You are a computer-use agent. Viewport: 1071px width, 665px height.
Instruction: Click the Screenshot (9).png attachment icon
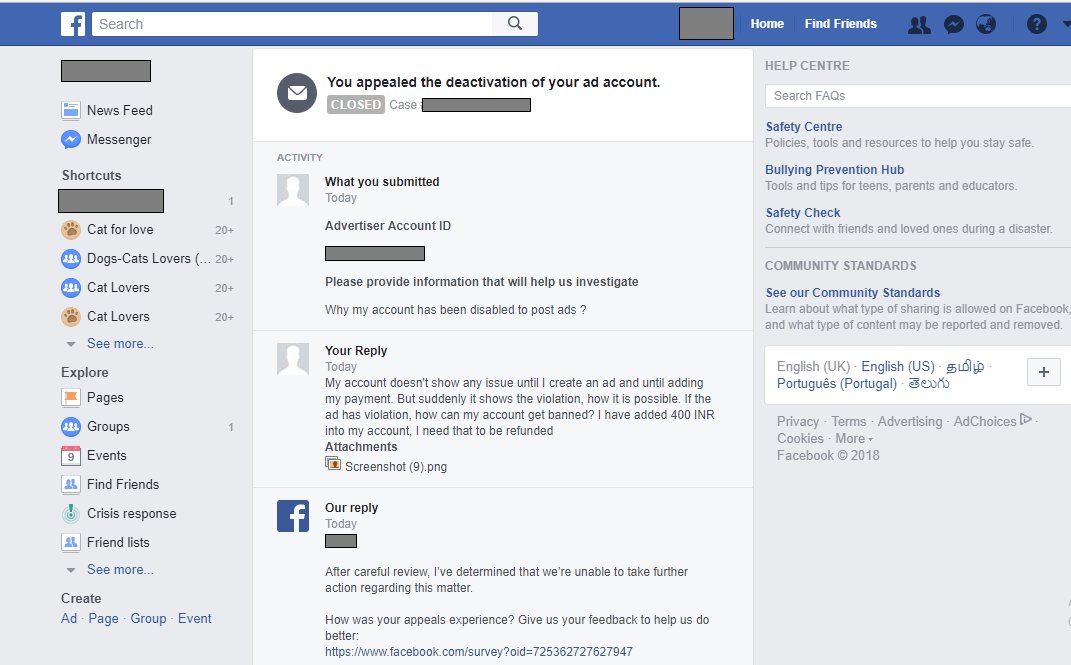point(333,464)
